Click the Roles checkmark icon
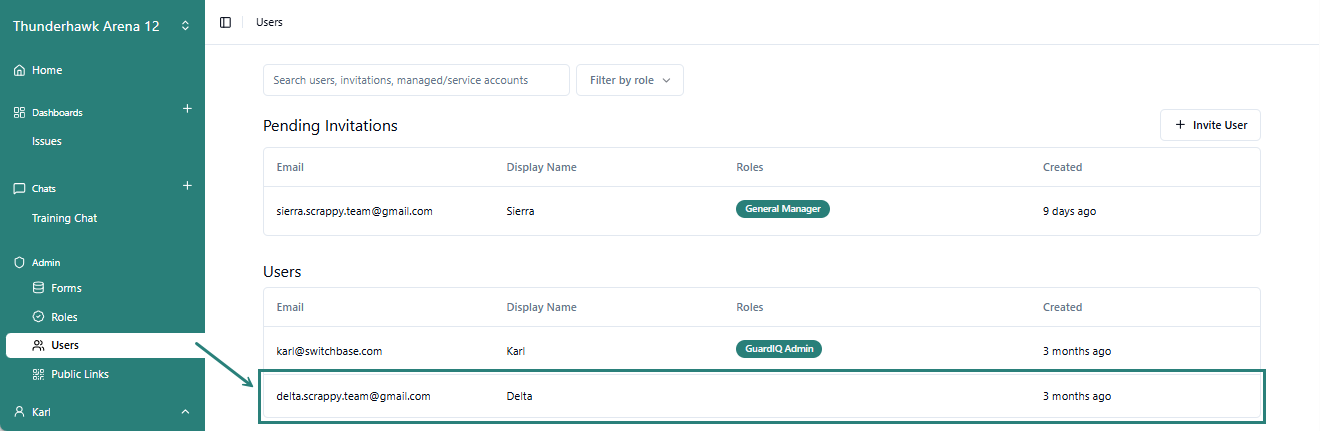Screen dimensions: 1320x431 39,317
